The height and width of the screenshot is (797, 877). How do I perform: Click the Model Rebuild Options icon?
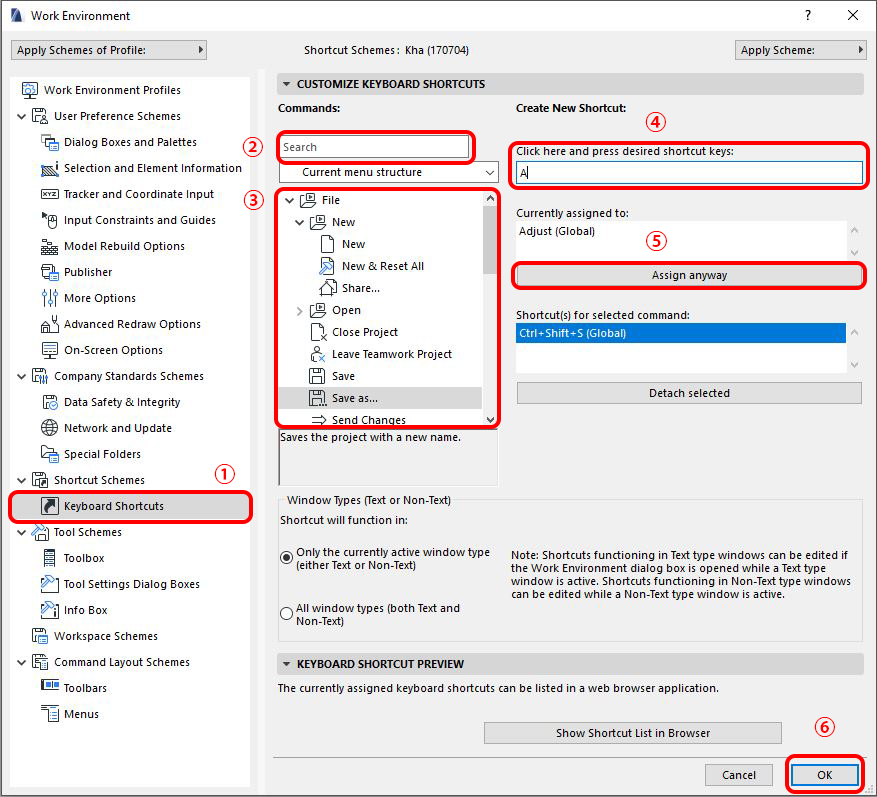click(x=50, y=246)
